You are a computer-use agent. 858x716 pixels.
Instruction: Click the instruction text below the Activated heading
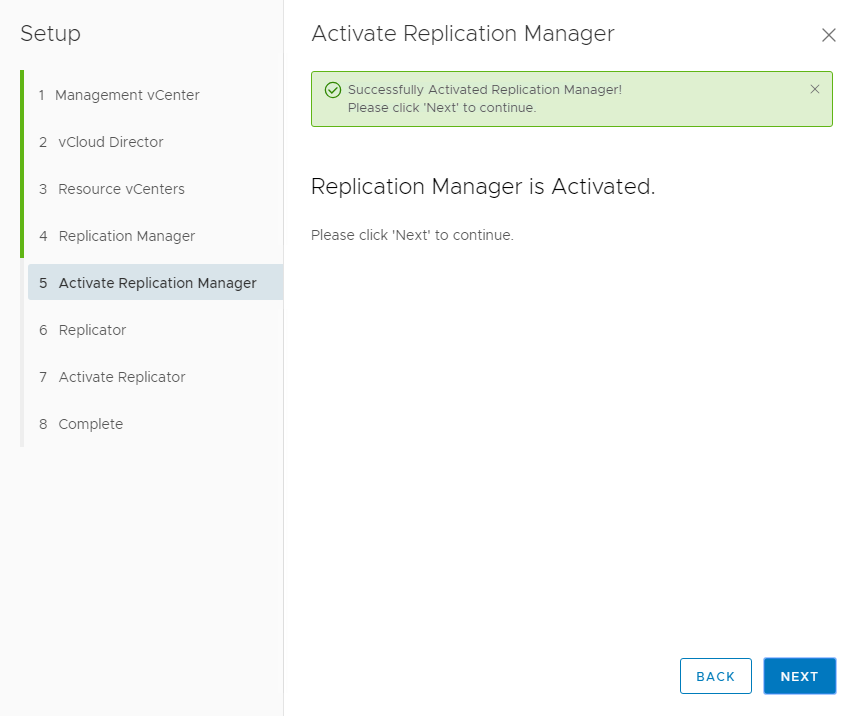412,235
